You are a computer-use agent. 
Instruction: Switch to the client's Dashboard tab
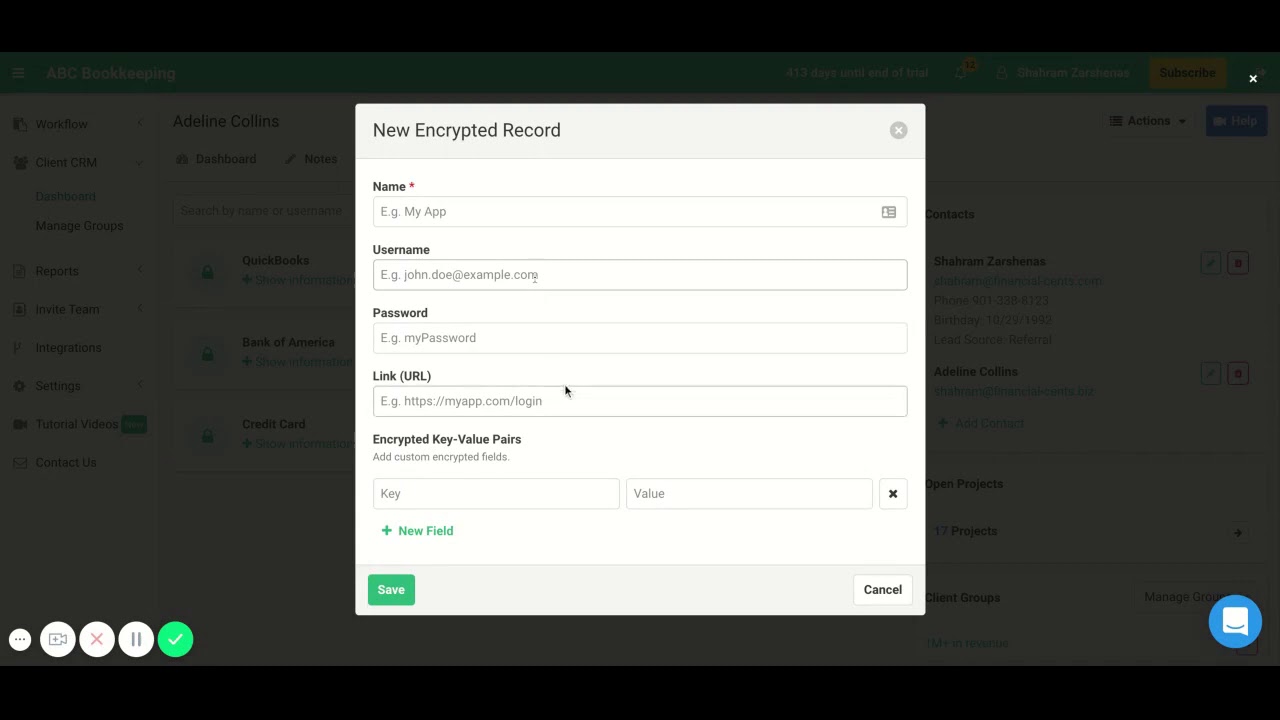(x=216, y=159)
